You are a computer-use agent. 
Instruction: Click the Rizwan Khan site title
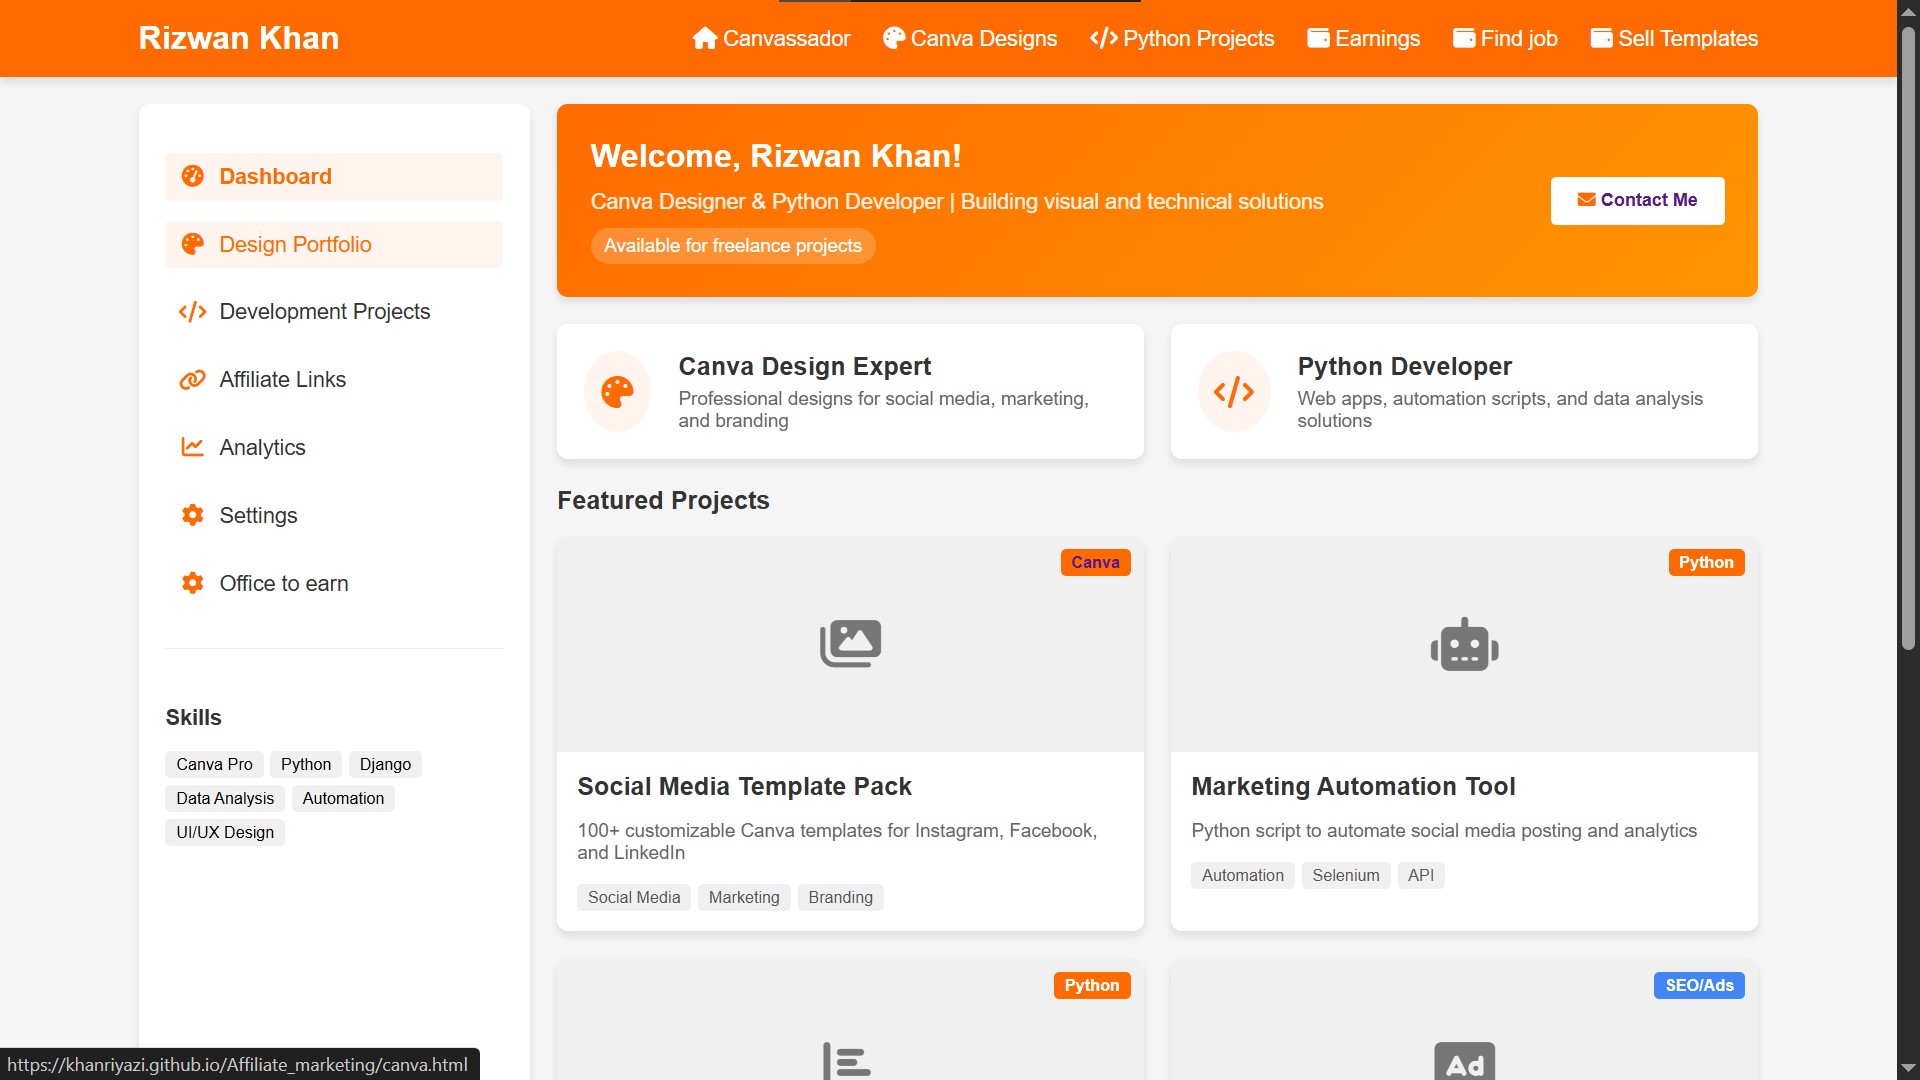(x=239, y=38)
